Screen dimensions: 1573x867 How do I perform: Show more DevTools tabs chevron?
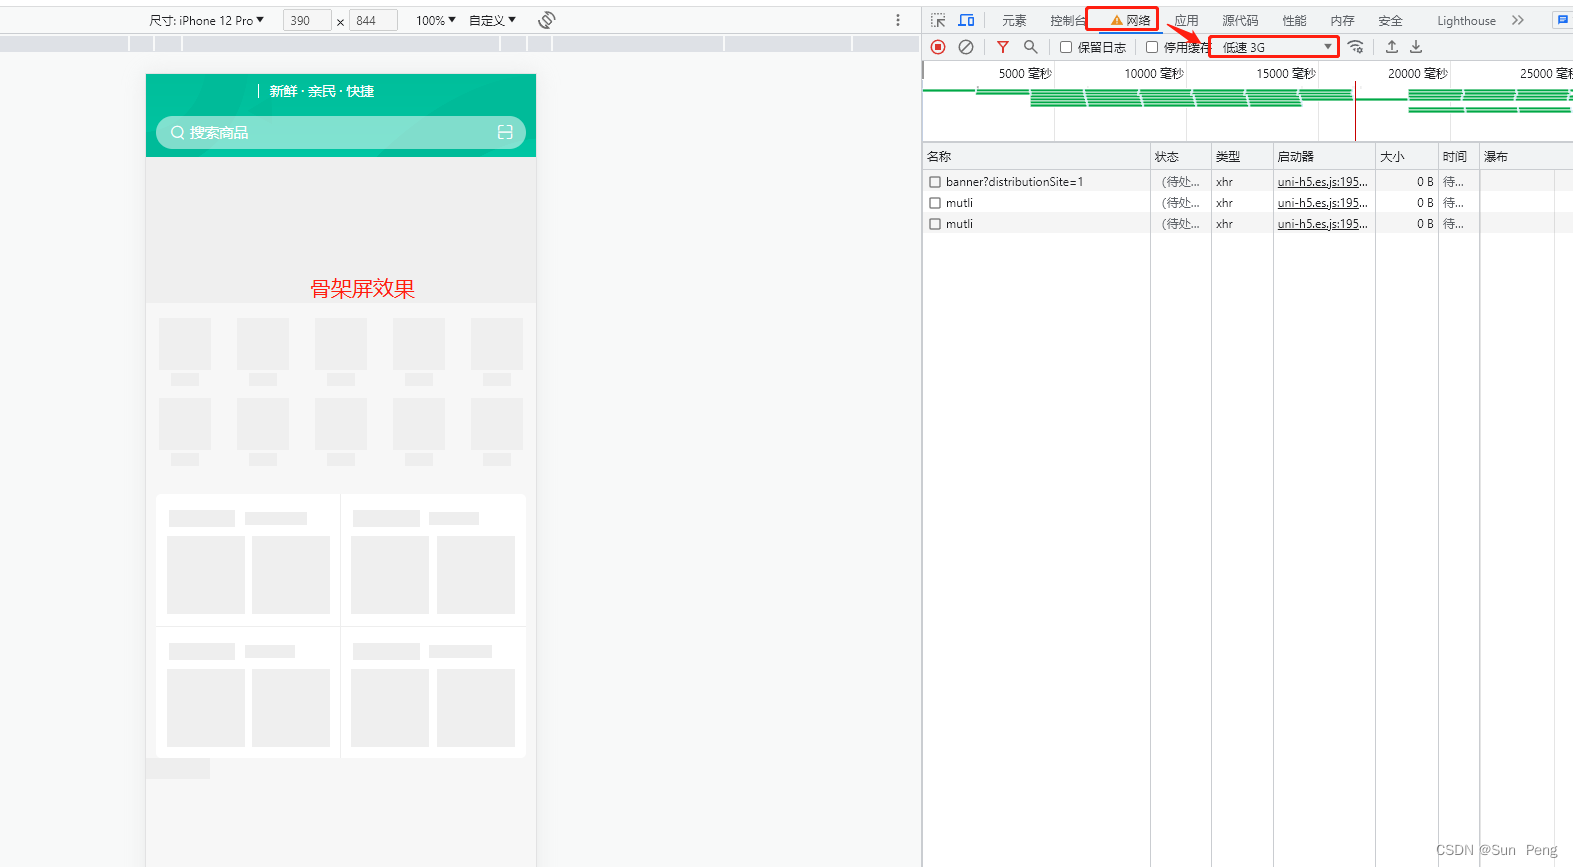coord(1518,20)
